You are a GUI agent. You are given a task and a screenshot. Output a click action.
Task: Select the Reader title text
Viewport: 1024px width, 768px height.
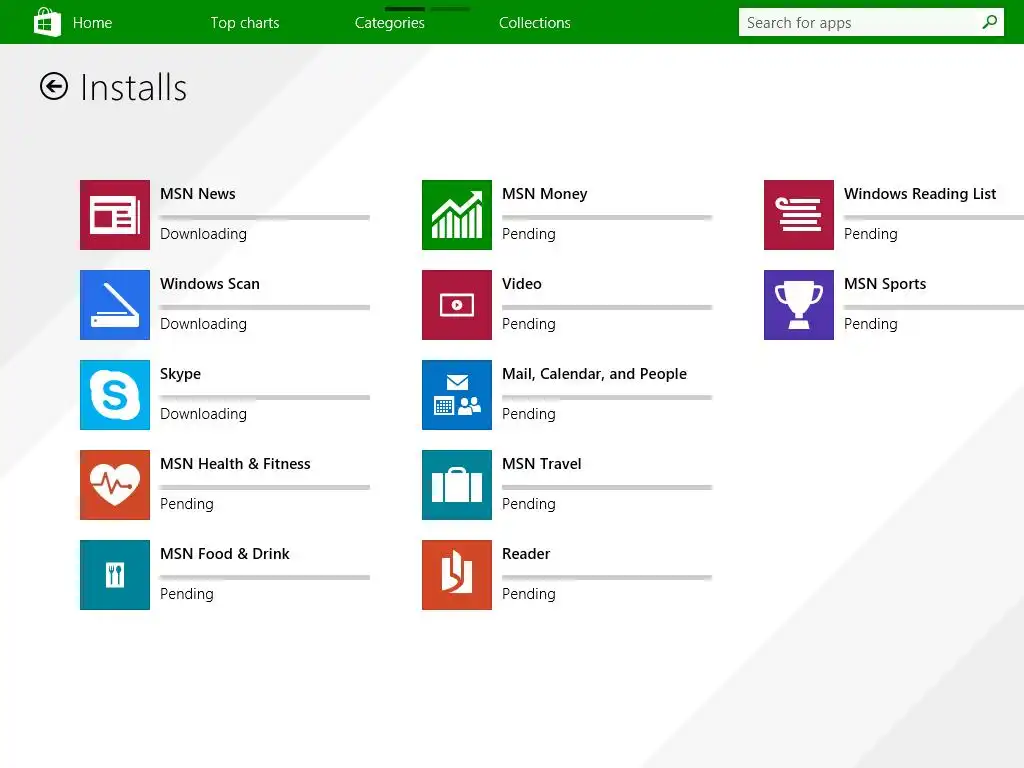[526, 554]
